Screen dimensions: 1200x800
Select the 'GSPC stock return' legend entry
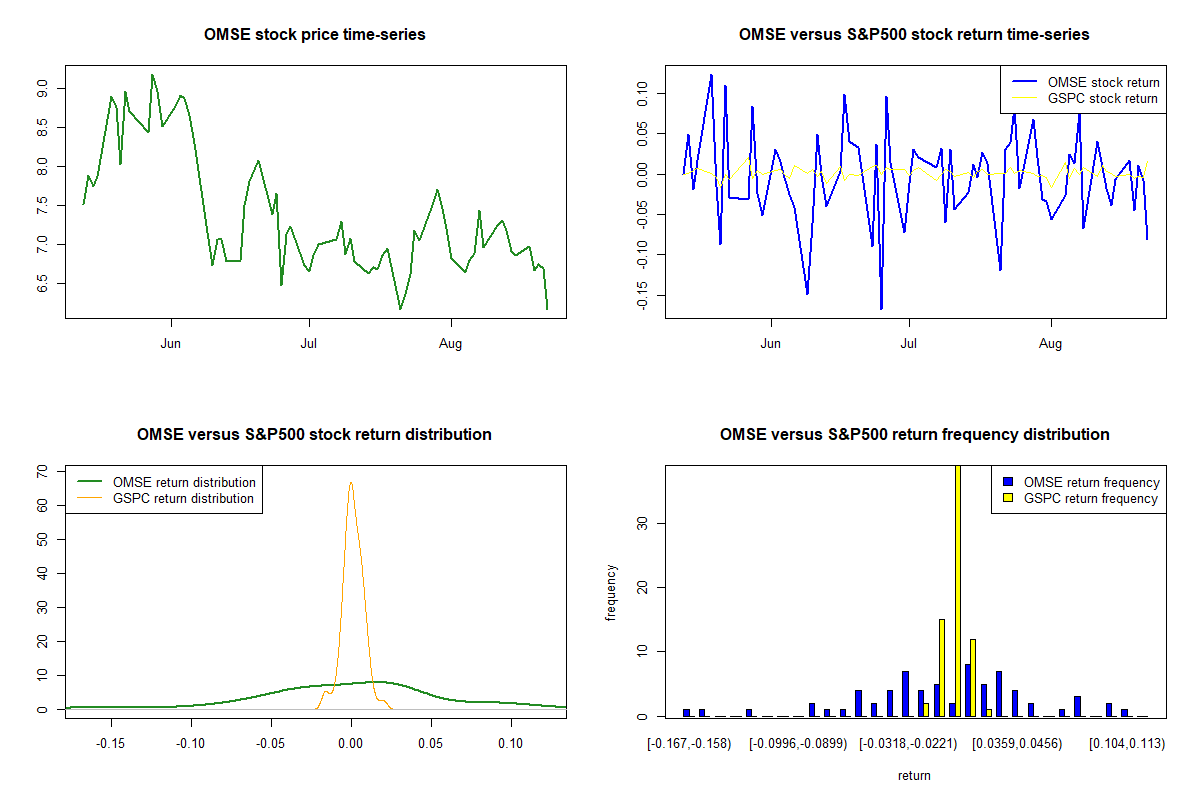1102,98
